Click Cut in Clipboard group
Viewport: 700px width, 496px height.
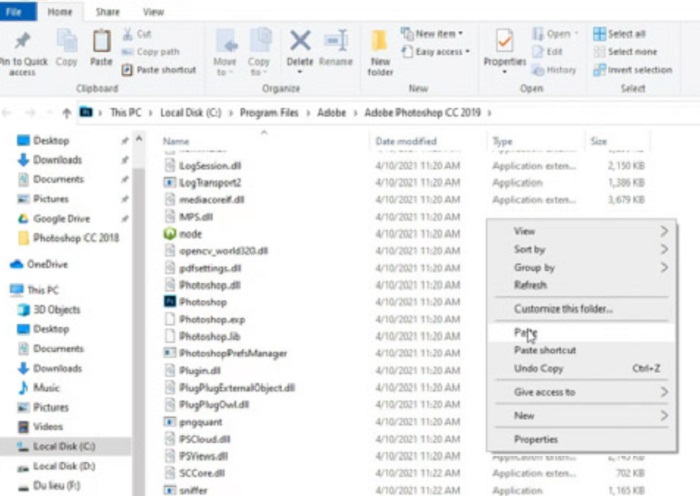(137, 34)
